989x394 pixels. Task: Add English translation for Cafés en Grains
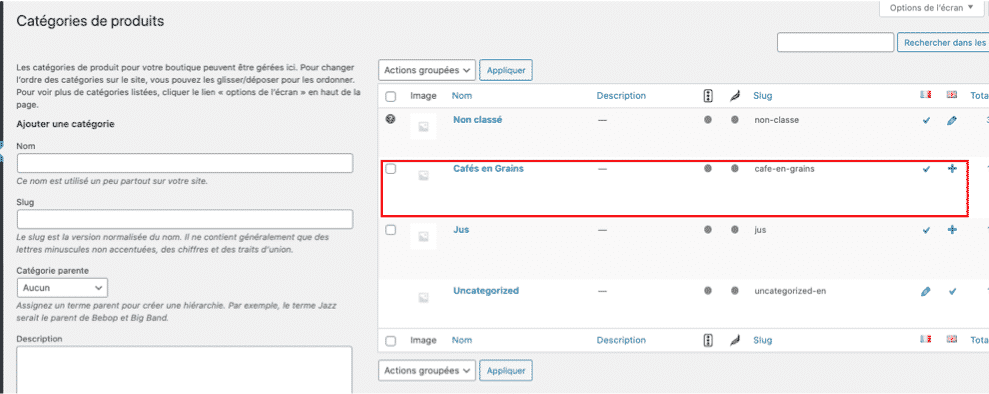(952, 169)
